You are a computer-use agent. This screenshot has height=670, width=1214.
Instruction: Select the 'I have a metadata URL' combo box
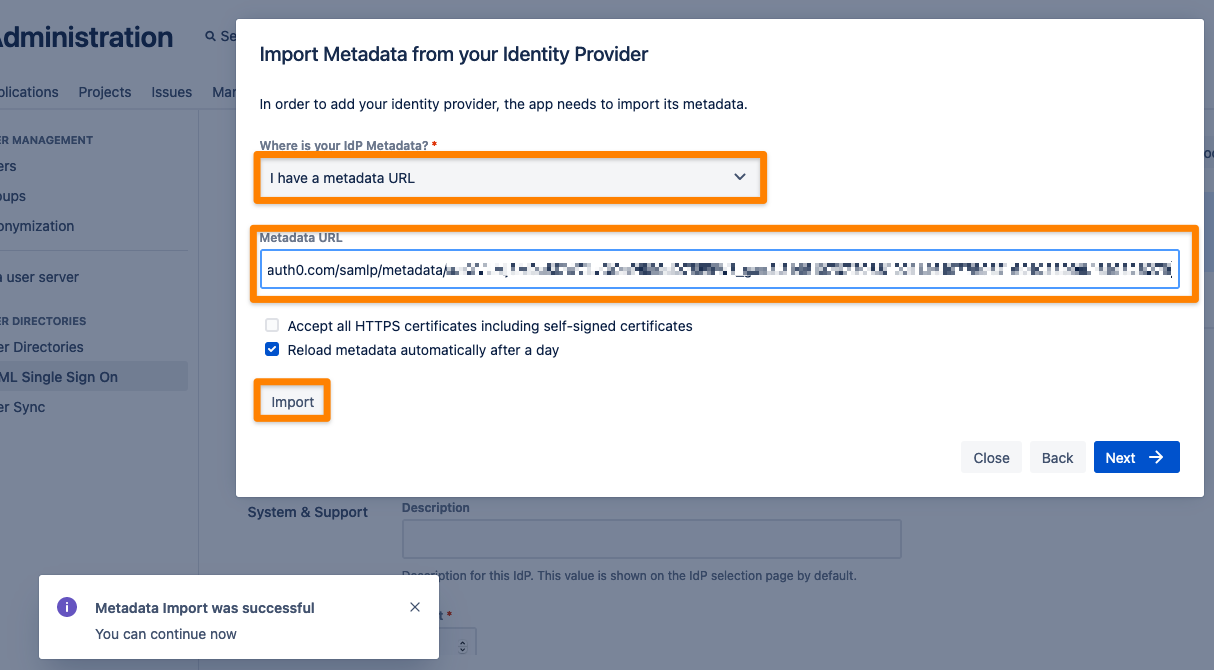point(510,177)
